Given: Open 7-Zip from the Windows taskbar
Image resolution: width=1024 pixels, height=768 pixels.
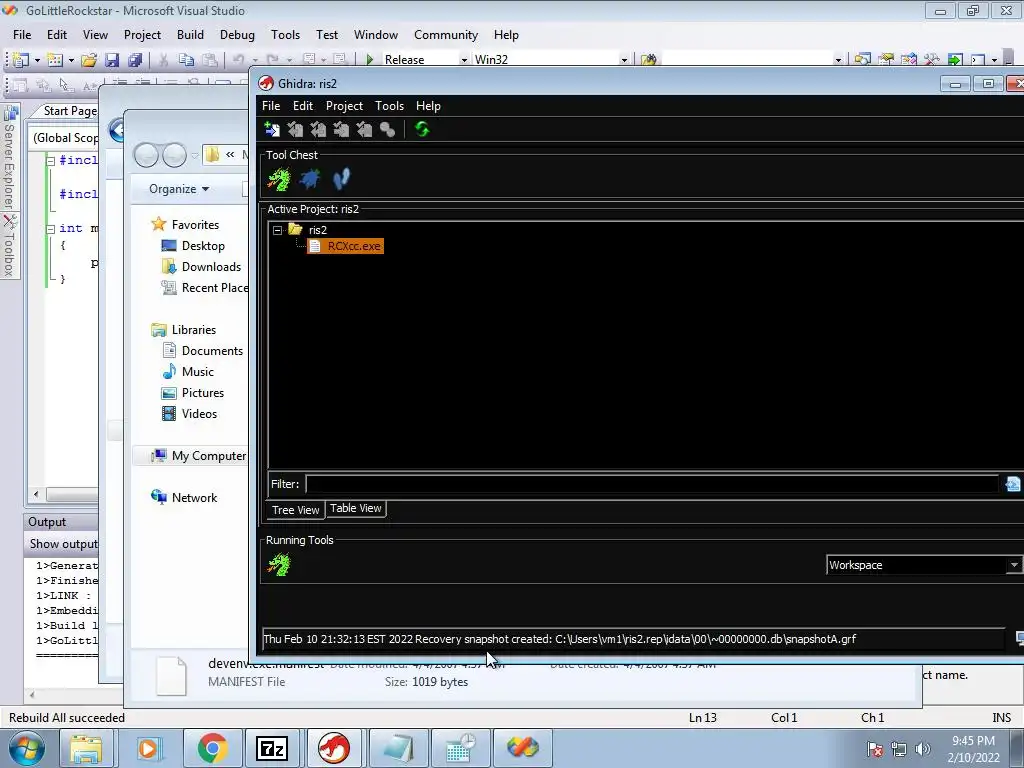Looking at the screenshot, I should [x=272, y=748].
